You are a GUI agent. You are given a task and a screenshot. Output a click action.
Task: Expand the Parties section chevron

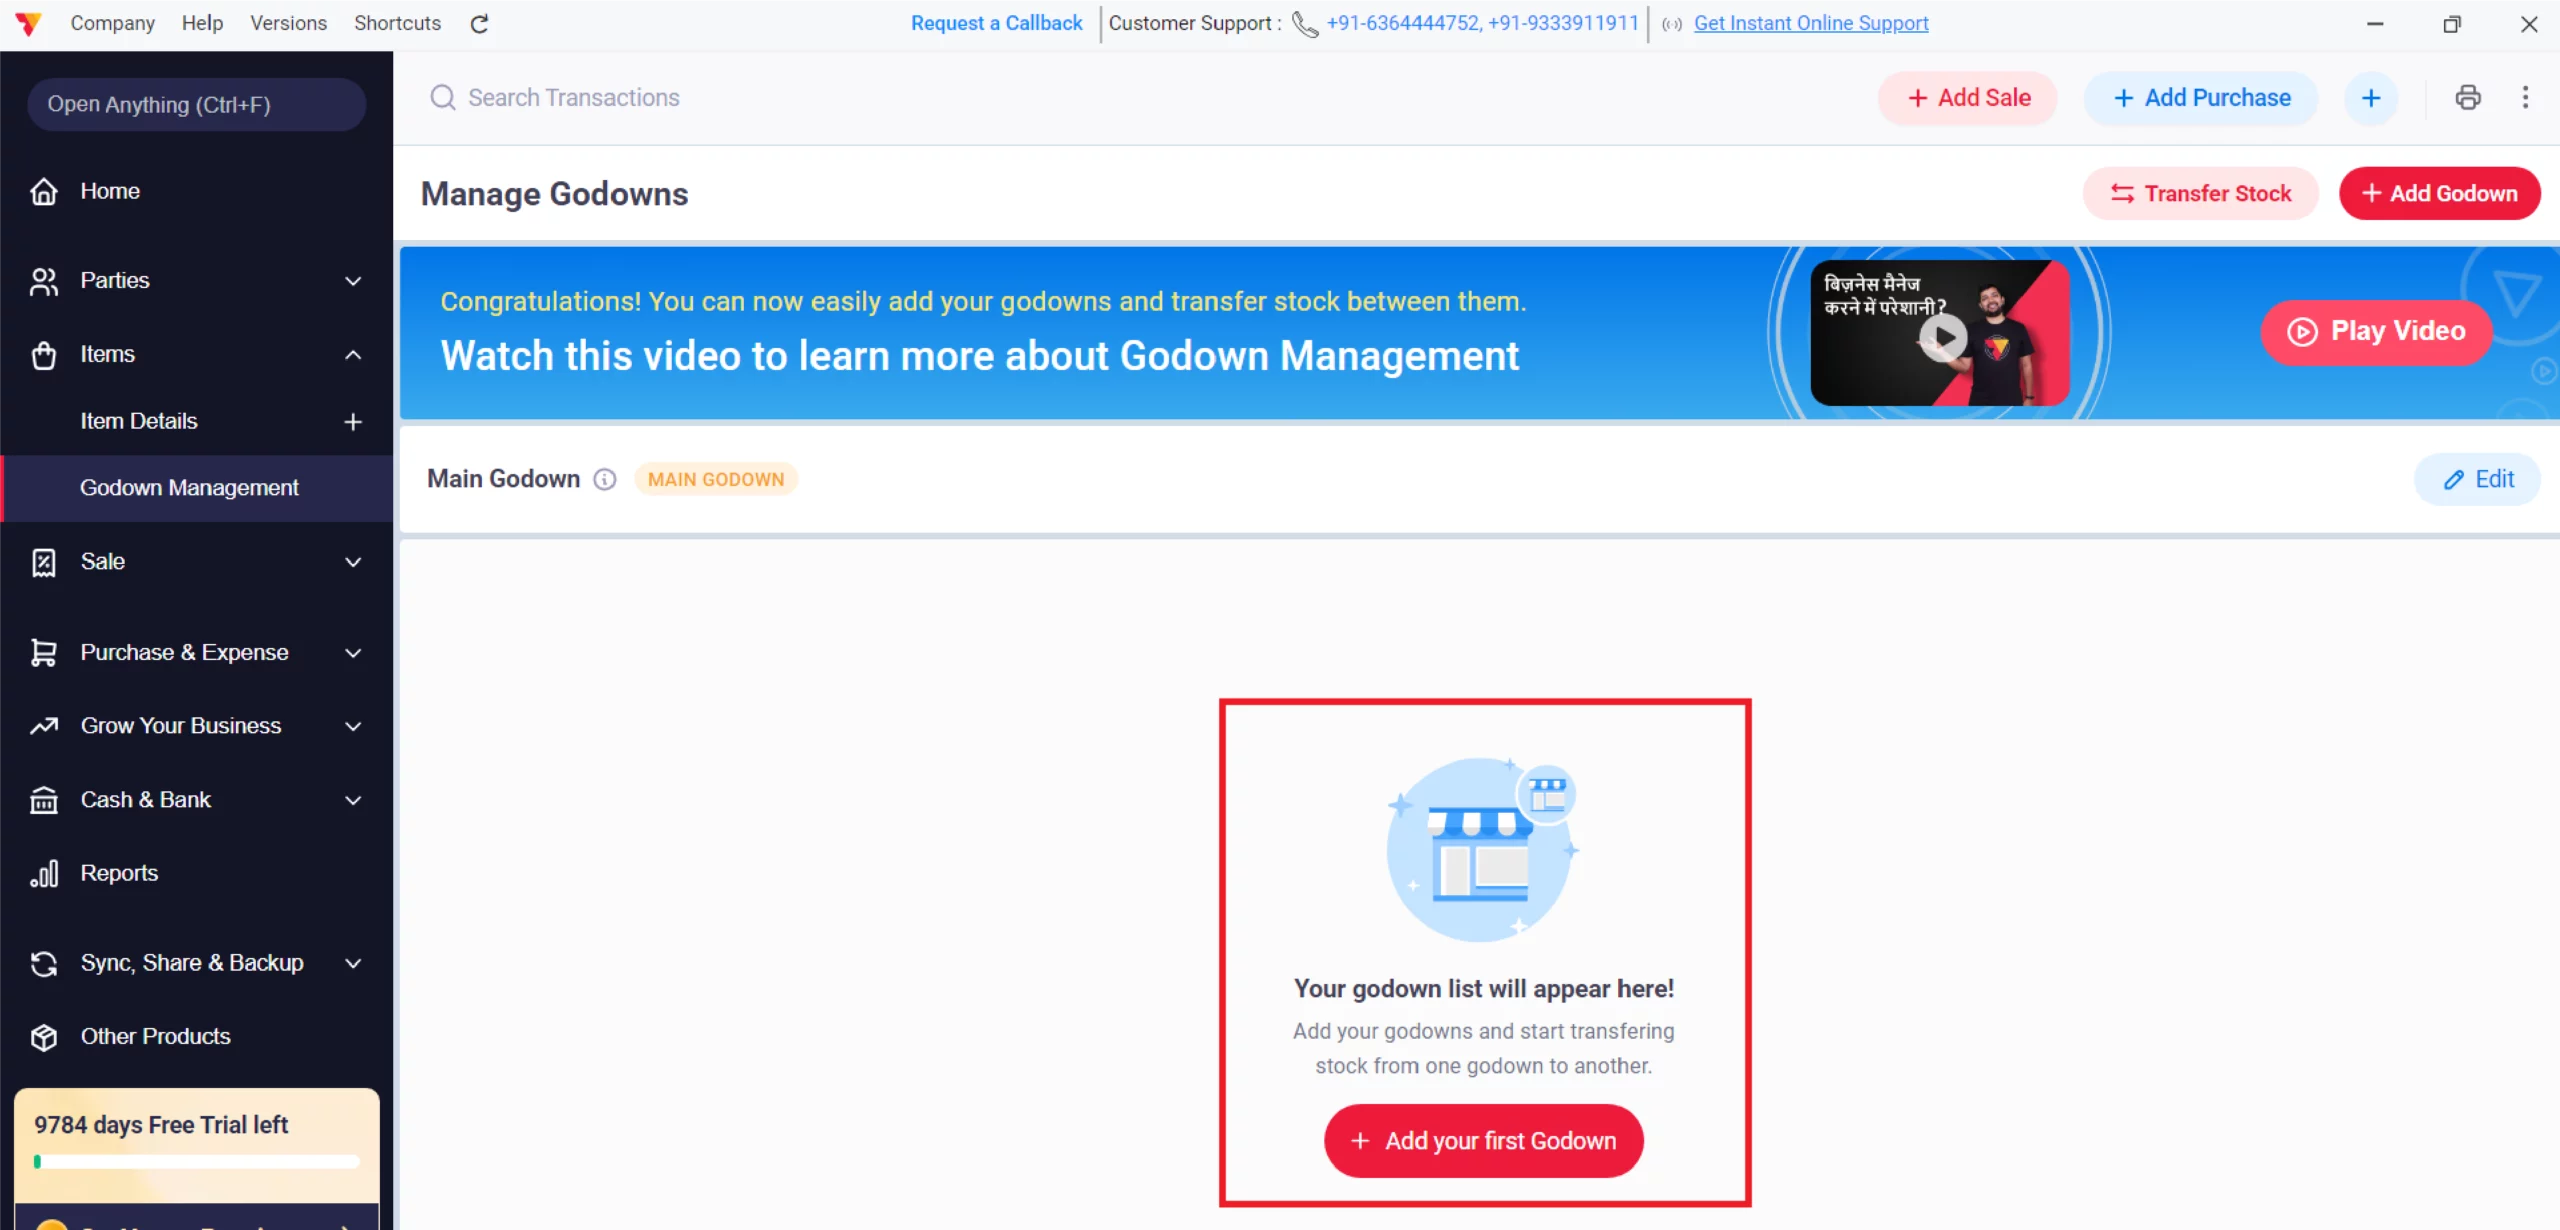[x=353, y=280]
